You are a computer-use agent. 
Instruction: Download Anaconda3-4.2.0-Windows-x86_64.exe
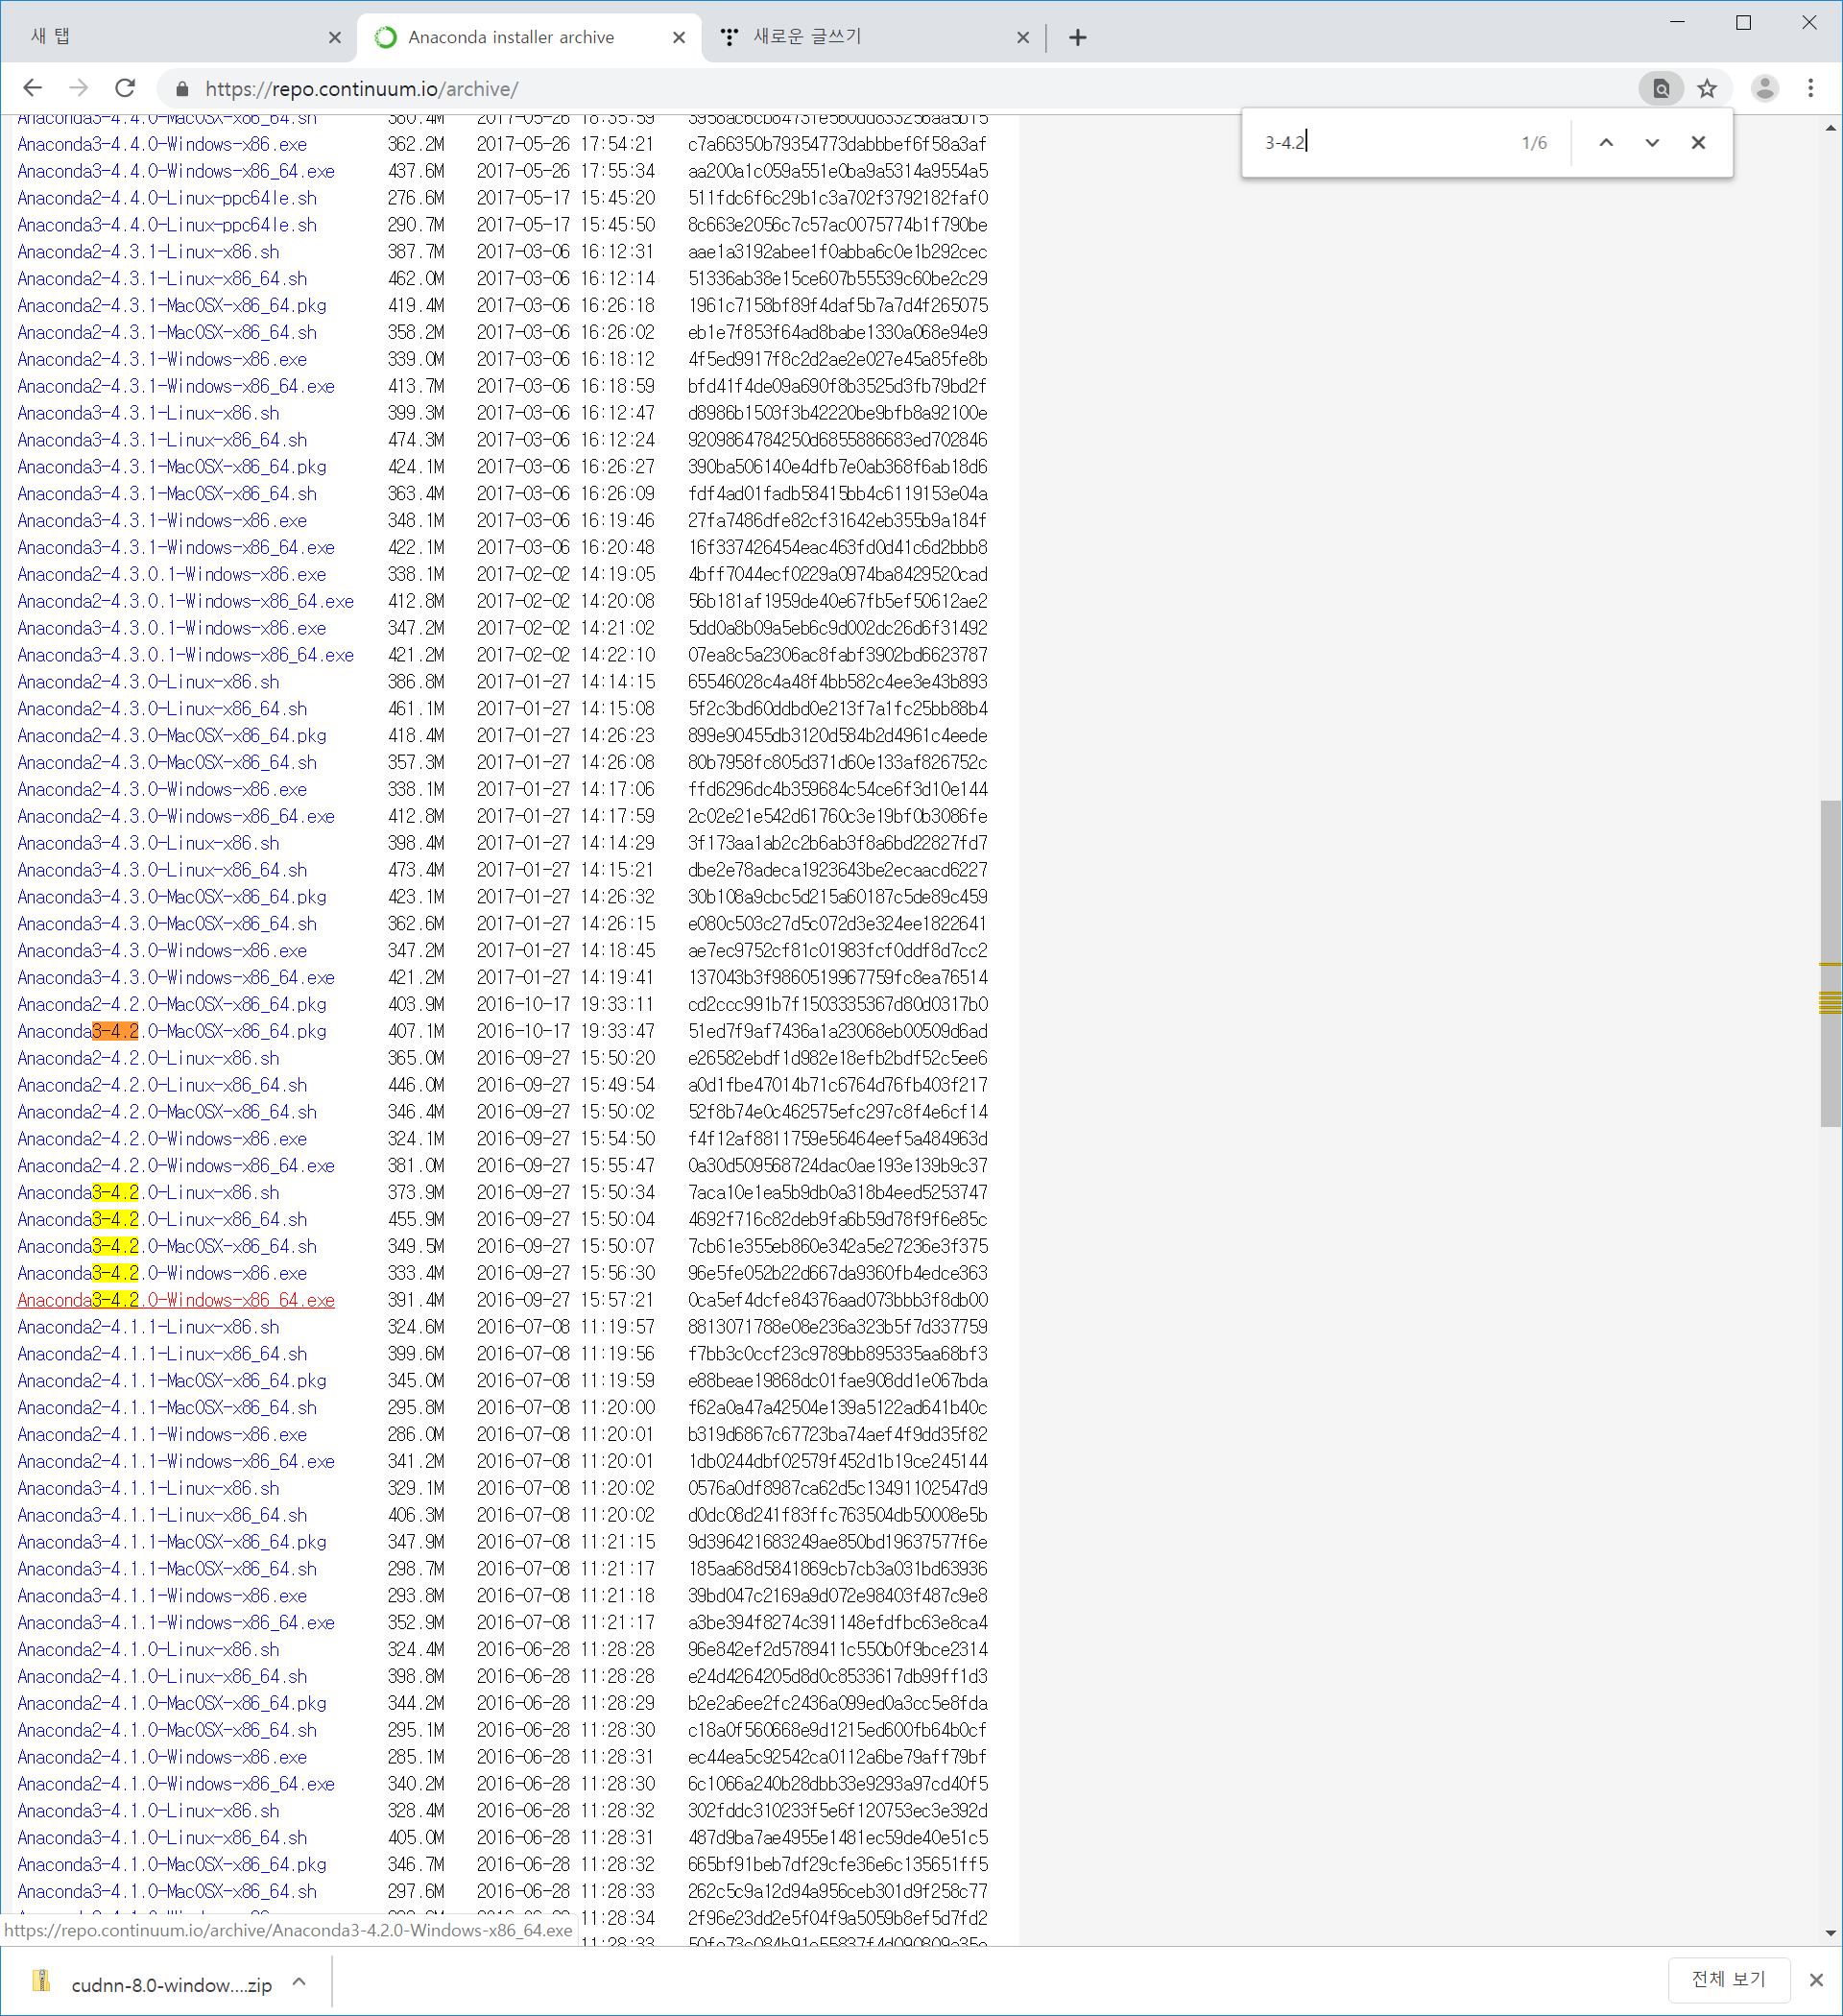pos(176,1300)
